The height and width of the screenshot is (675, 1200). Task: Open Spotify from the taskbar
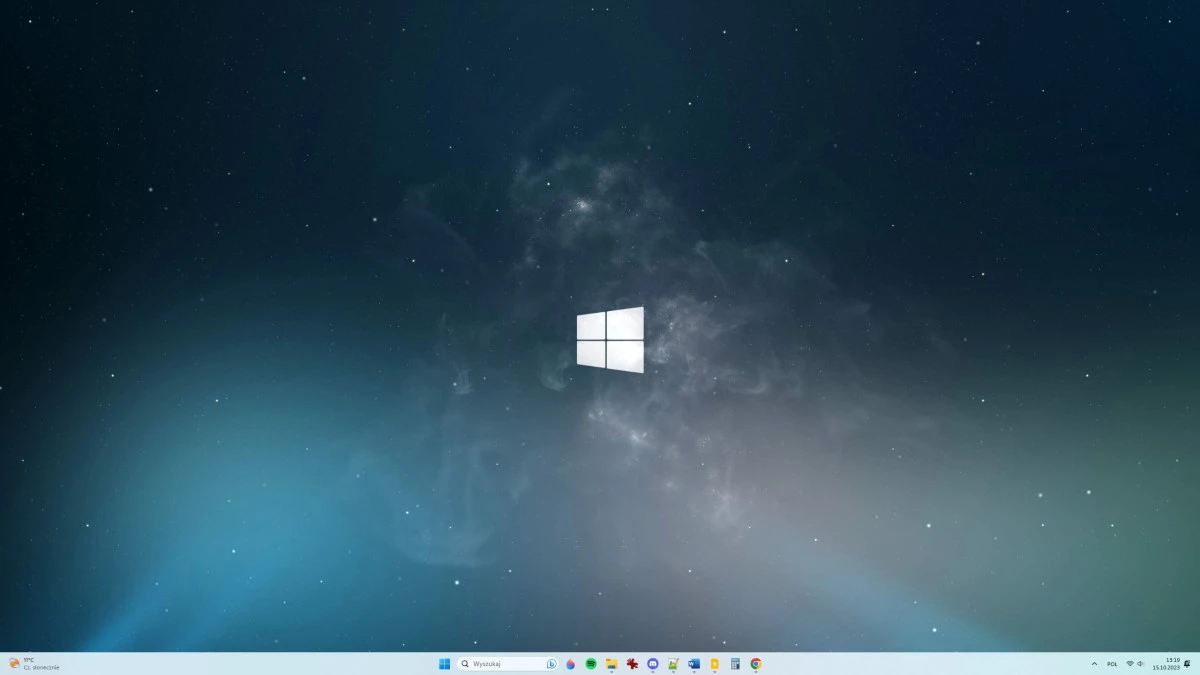pyautogui.click(x=591, y=663)
